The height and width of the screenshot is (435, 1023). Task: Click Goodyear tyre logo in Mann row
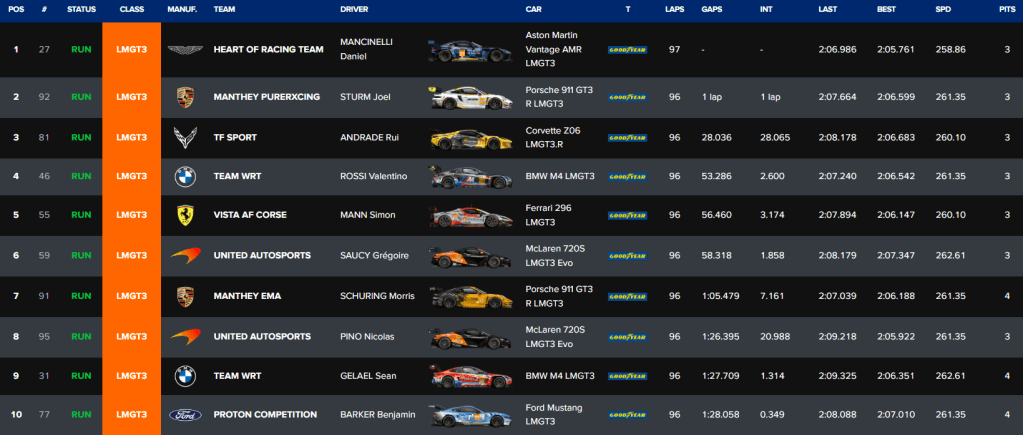[628, 215]
